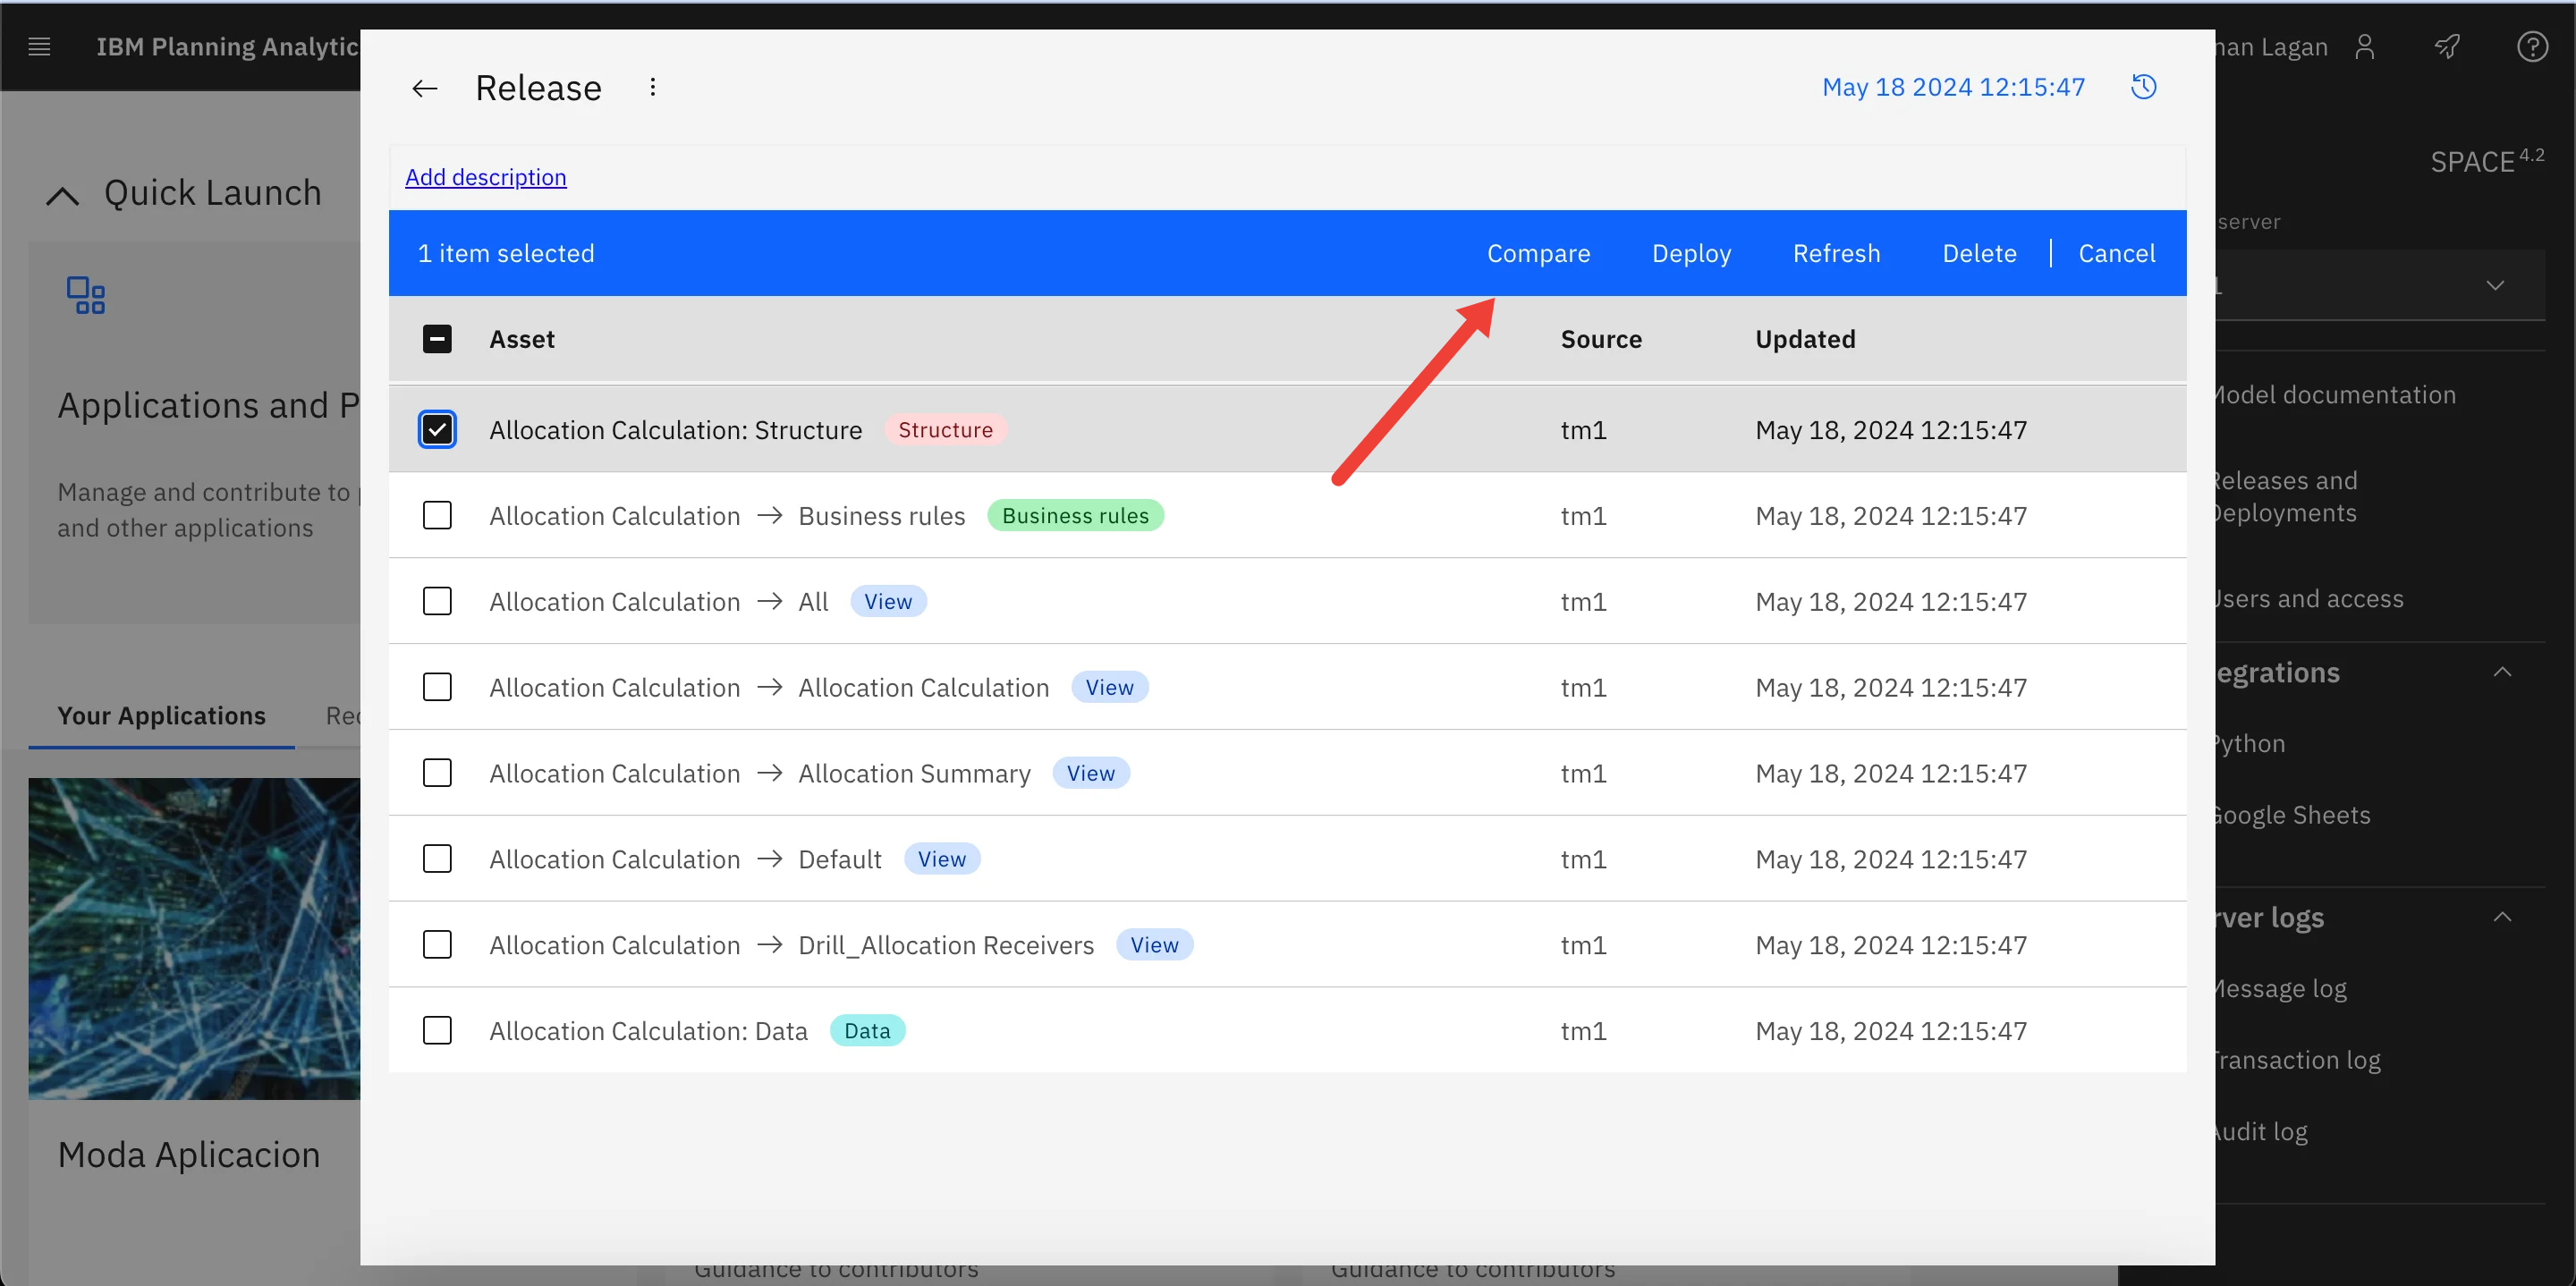Click the May 18 2024 12:15:47 timestamp link

click(x=1953, y=87)
